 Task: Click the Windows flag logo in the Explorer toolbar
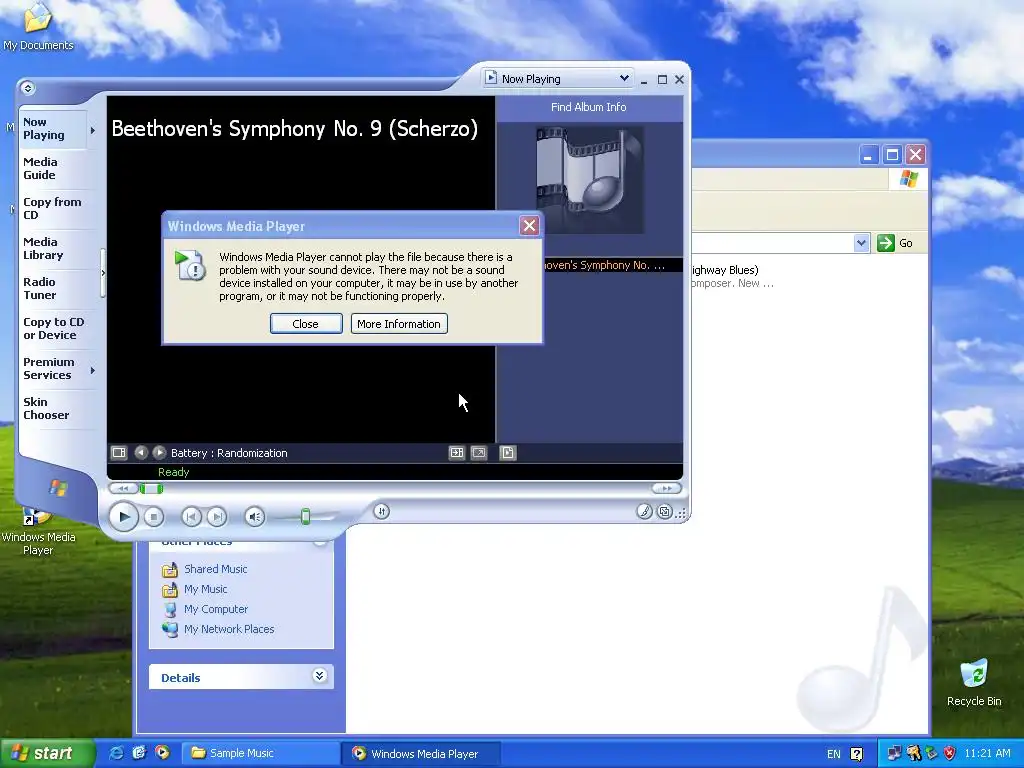pyautogui.click(x=908, y=180)
